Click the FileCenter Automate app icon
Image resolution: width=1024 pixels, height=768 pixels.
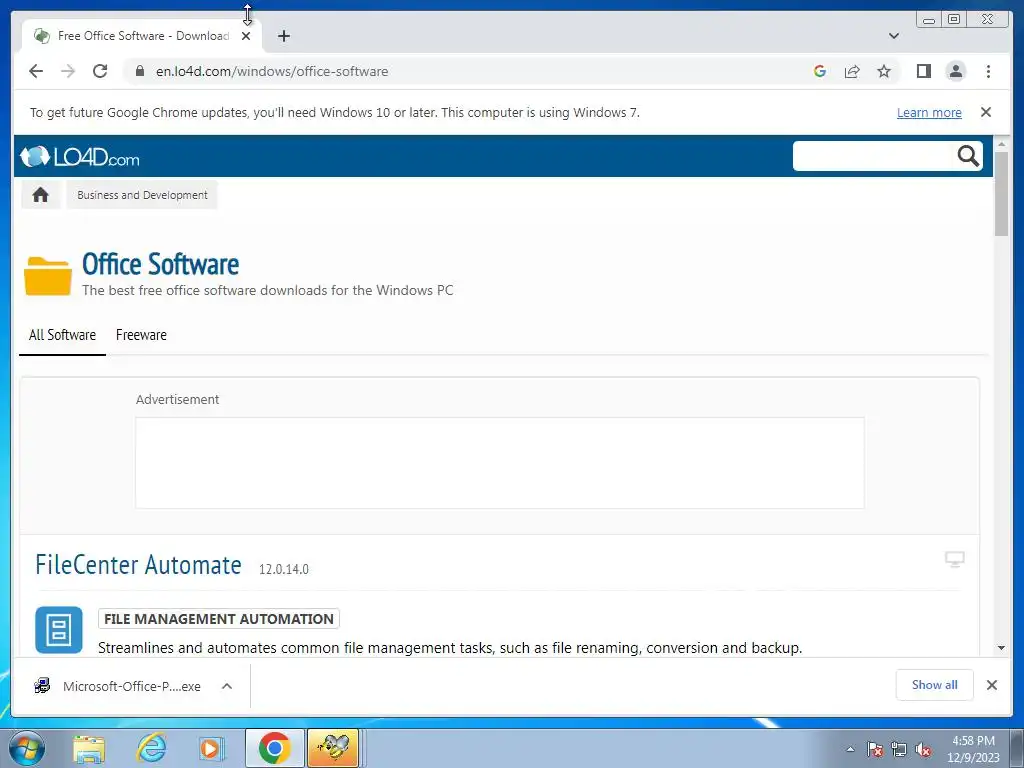[59, 630]
